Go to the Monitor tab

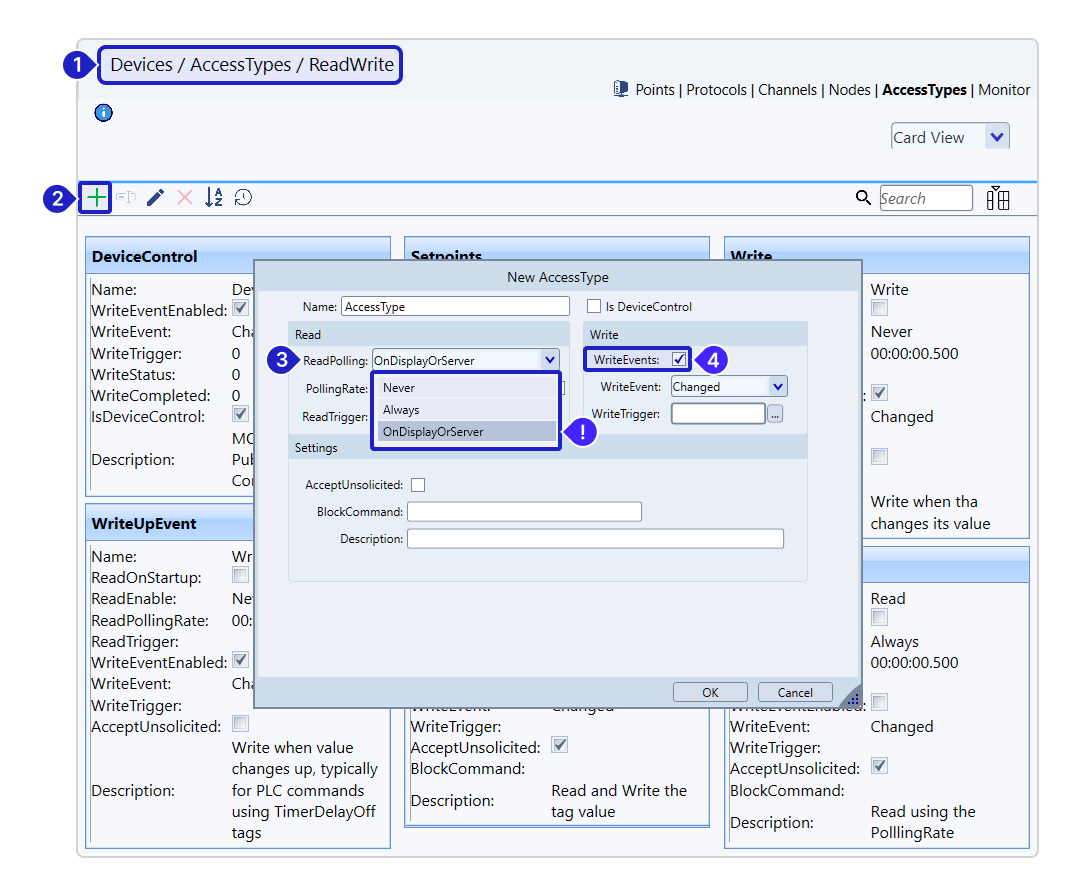[1004, 90]
